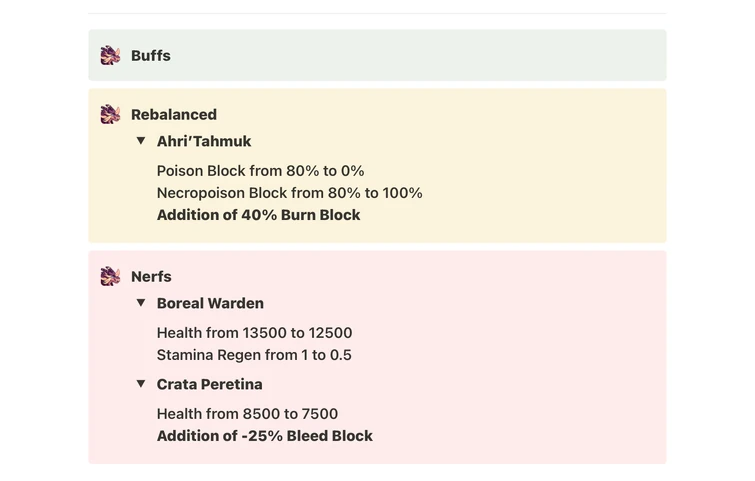Click Health from 8500 to 7500 line
This screenshot has height=481, width=755.
point(247,414)
